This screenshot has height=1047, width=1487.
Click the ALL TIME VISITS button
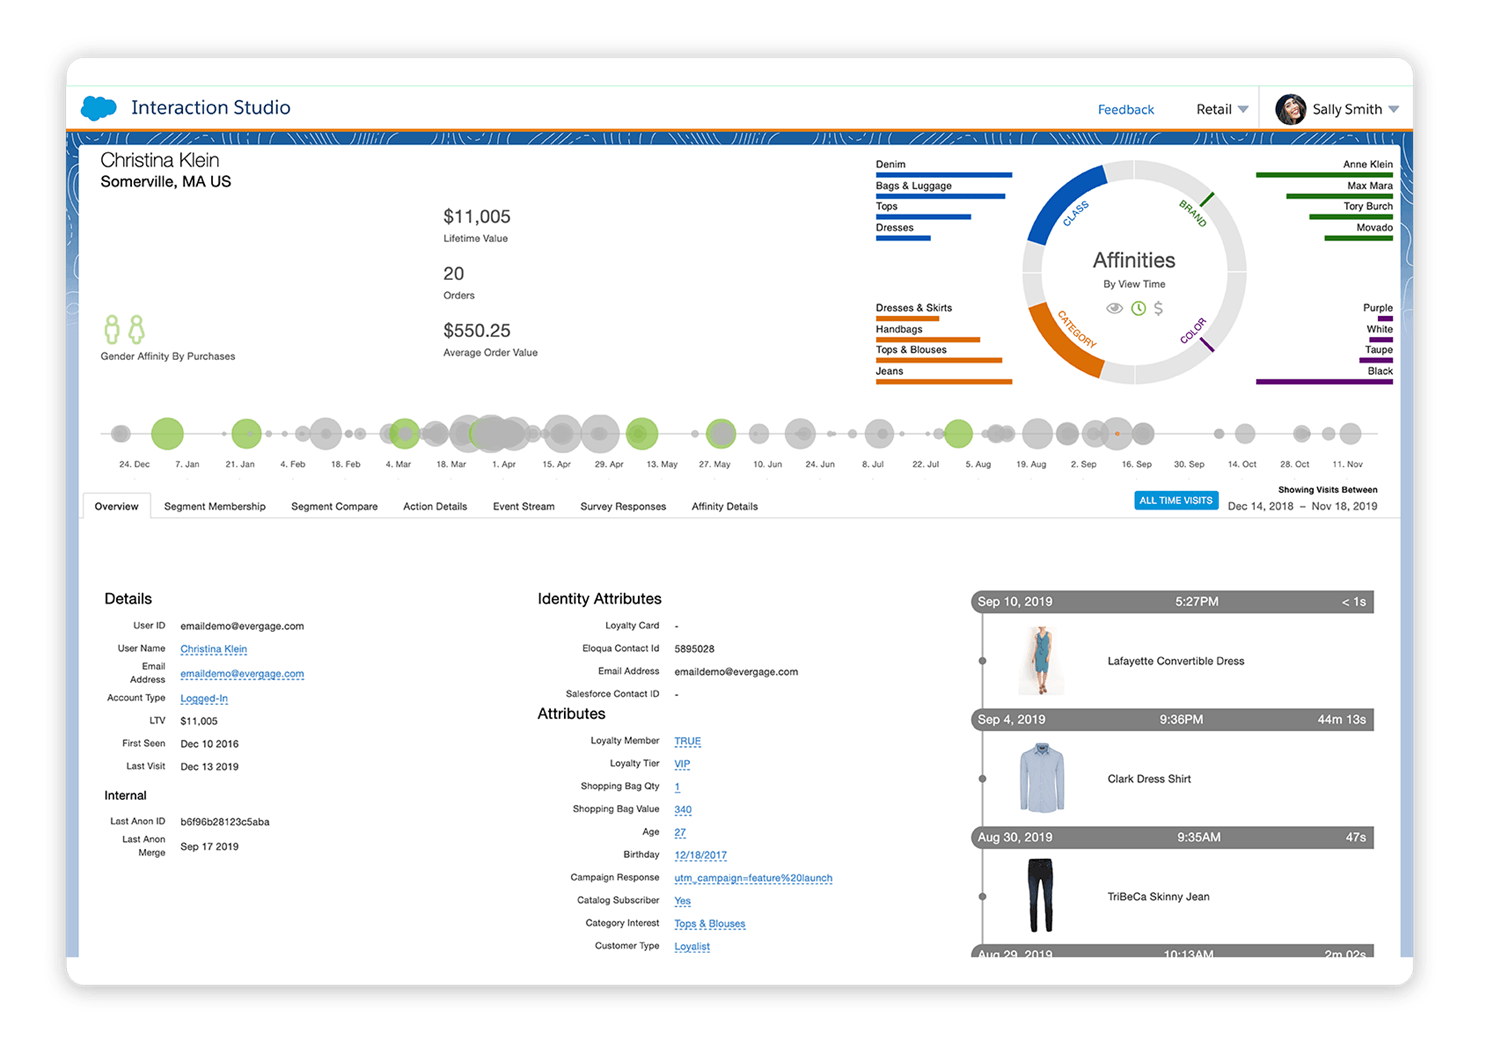(1176, 499)
